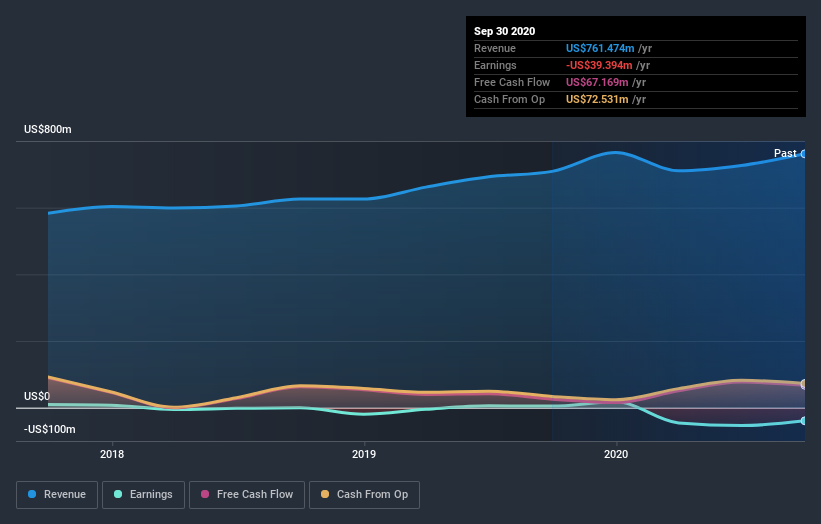This screenshot has height=524, width=821.
Task: Click the US$72.531m cash from op value
Action: pos(597,99)
